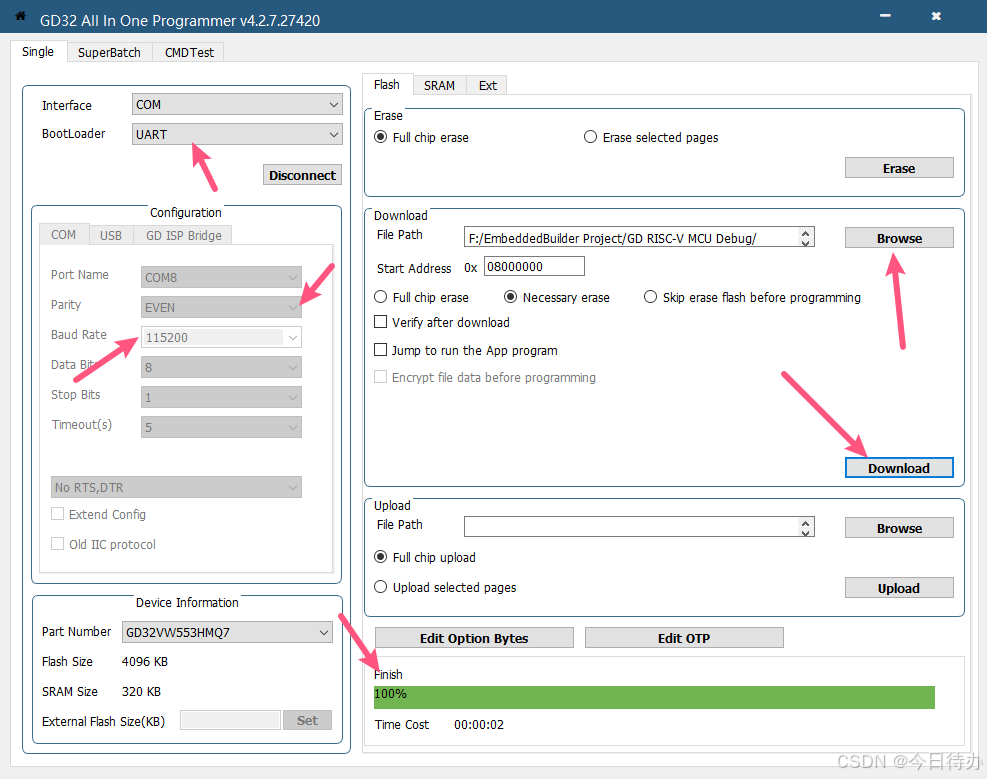
Task: Switch to the CMDTest tab
Action: point(189,52)
